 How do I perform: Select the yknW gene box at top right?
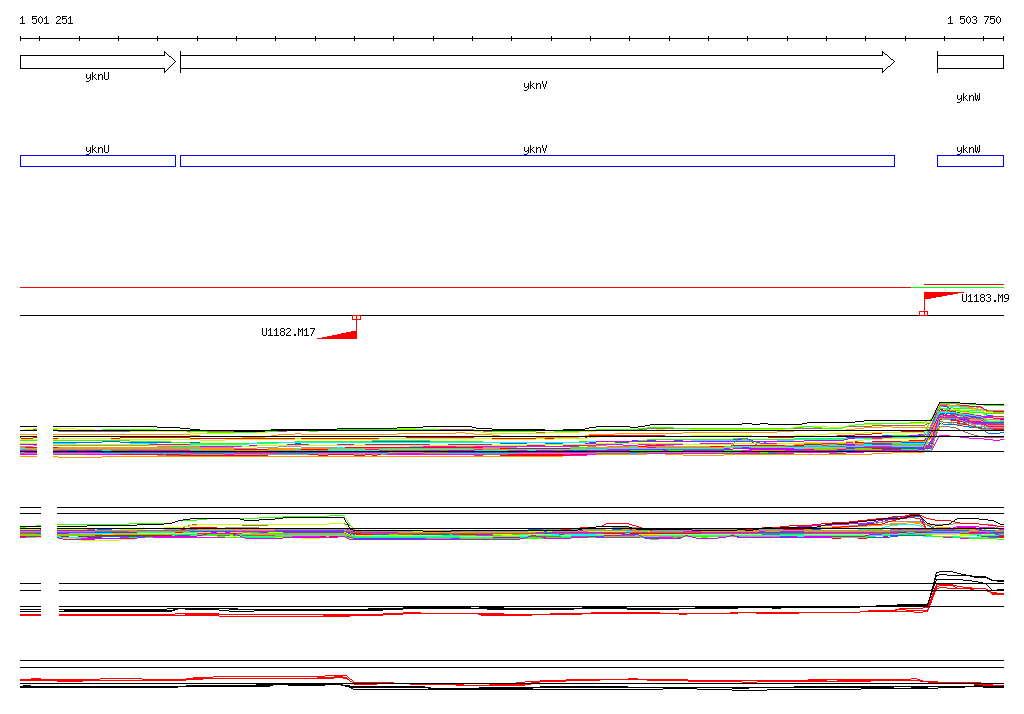(969, 62)
